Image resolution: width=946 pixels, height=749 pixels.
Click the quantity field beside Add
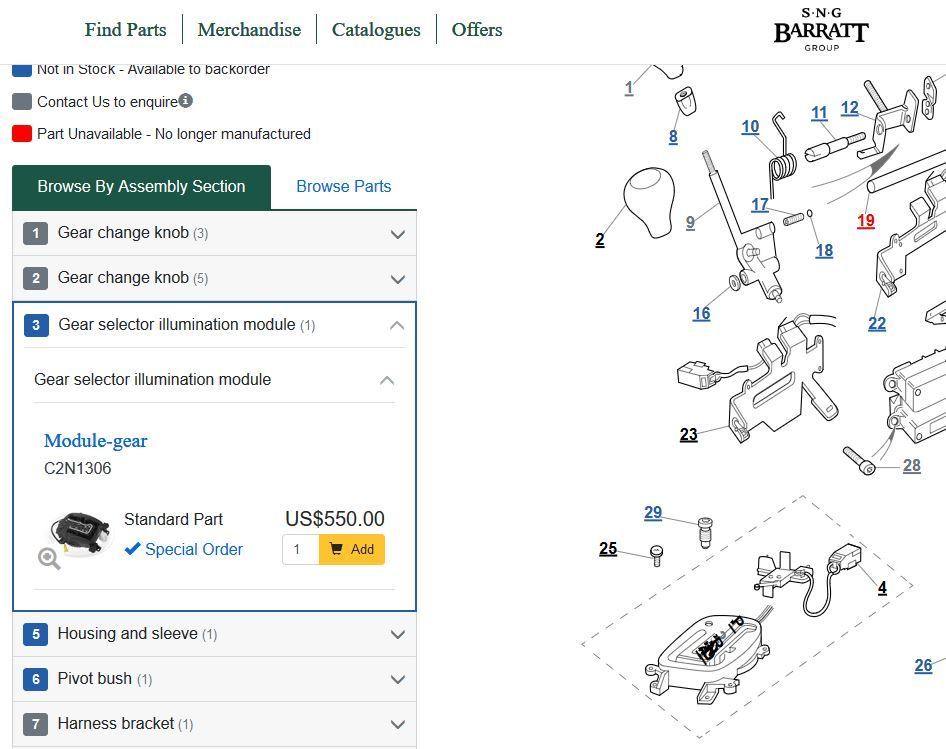coord(300,549)
